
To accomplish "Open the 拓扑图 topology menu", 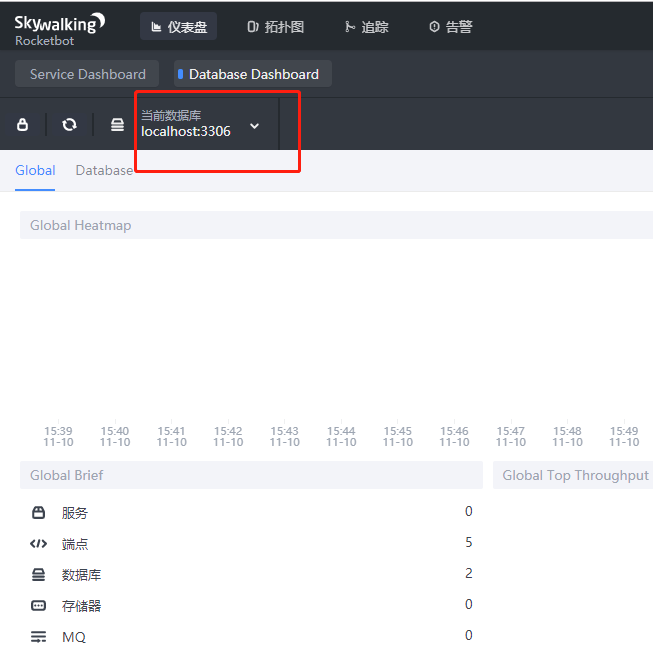I will tap(276, 27).
